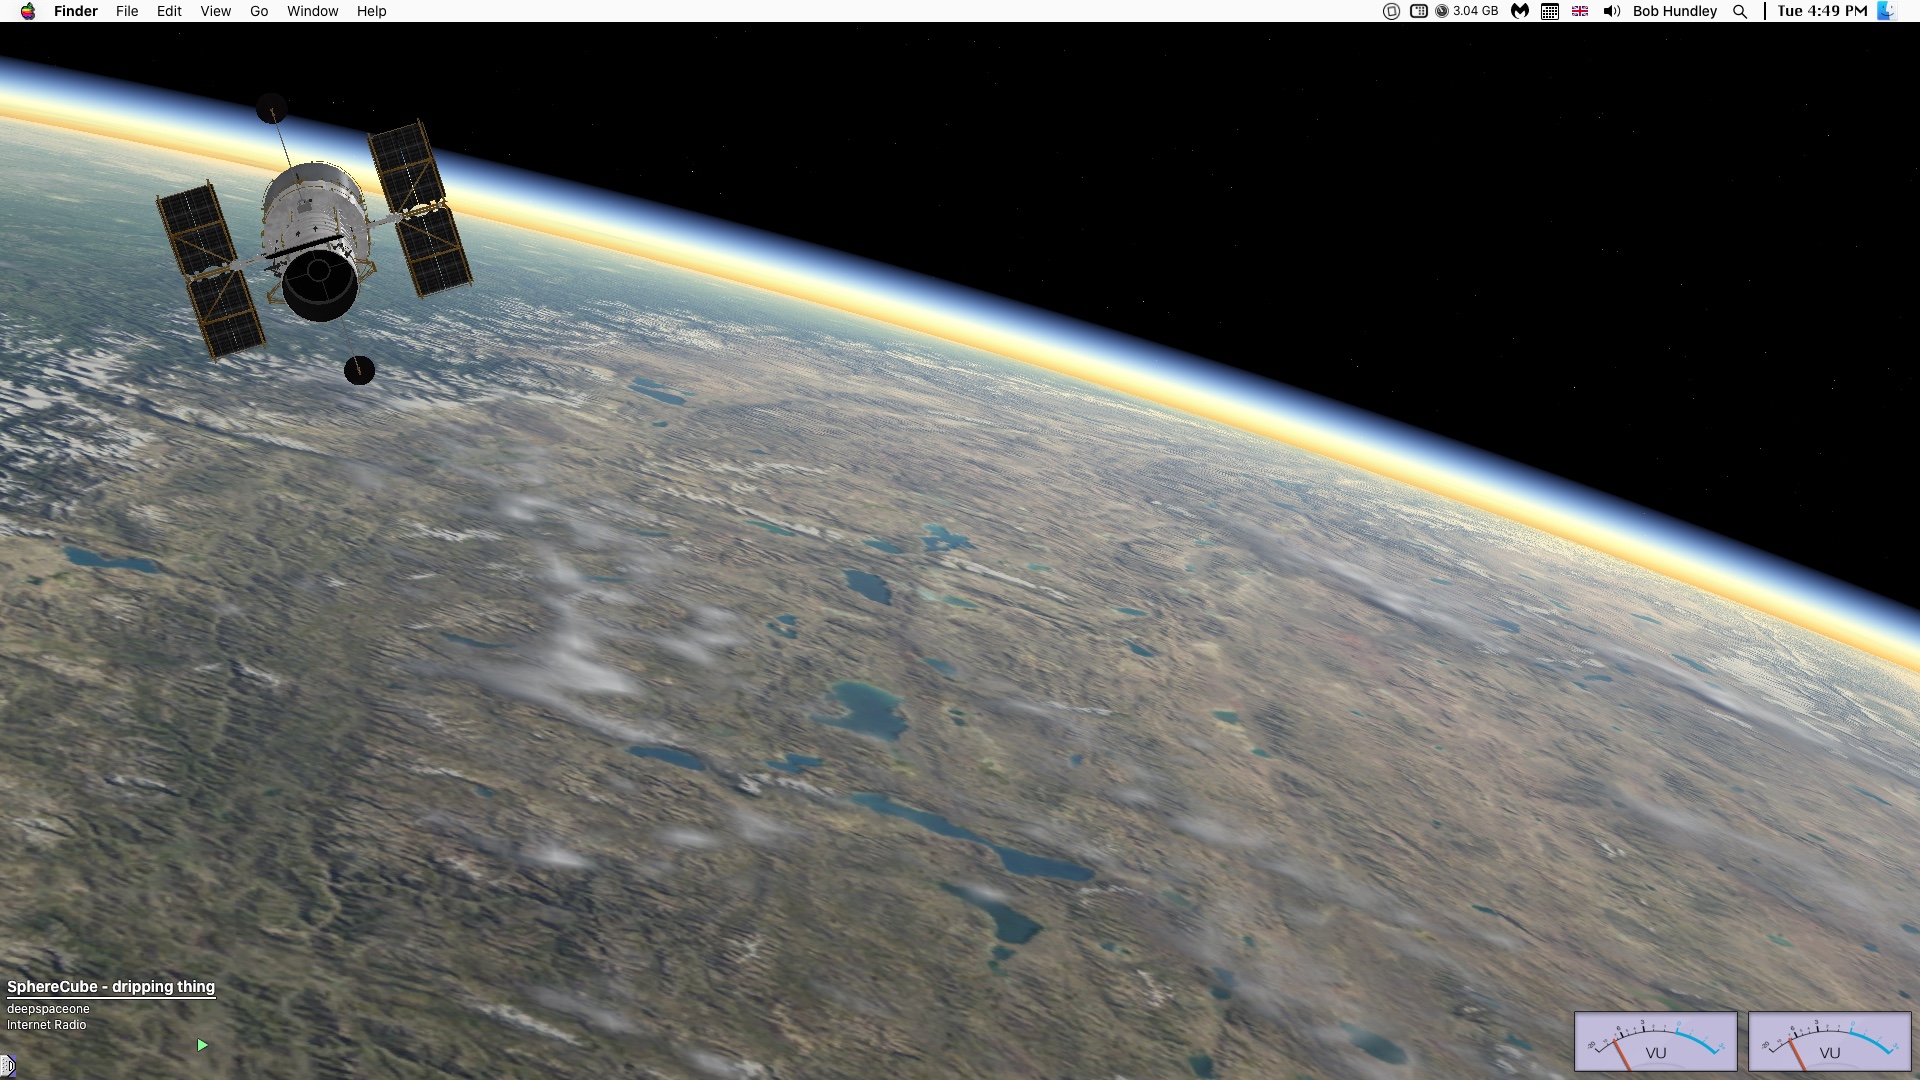Open the Bob Hundley user menu

tap(1675, 11)
